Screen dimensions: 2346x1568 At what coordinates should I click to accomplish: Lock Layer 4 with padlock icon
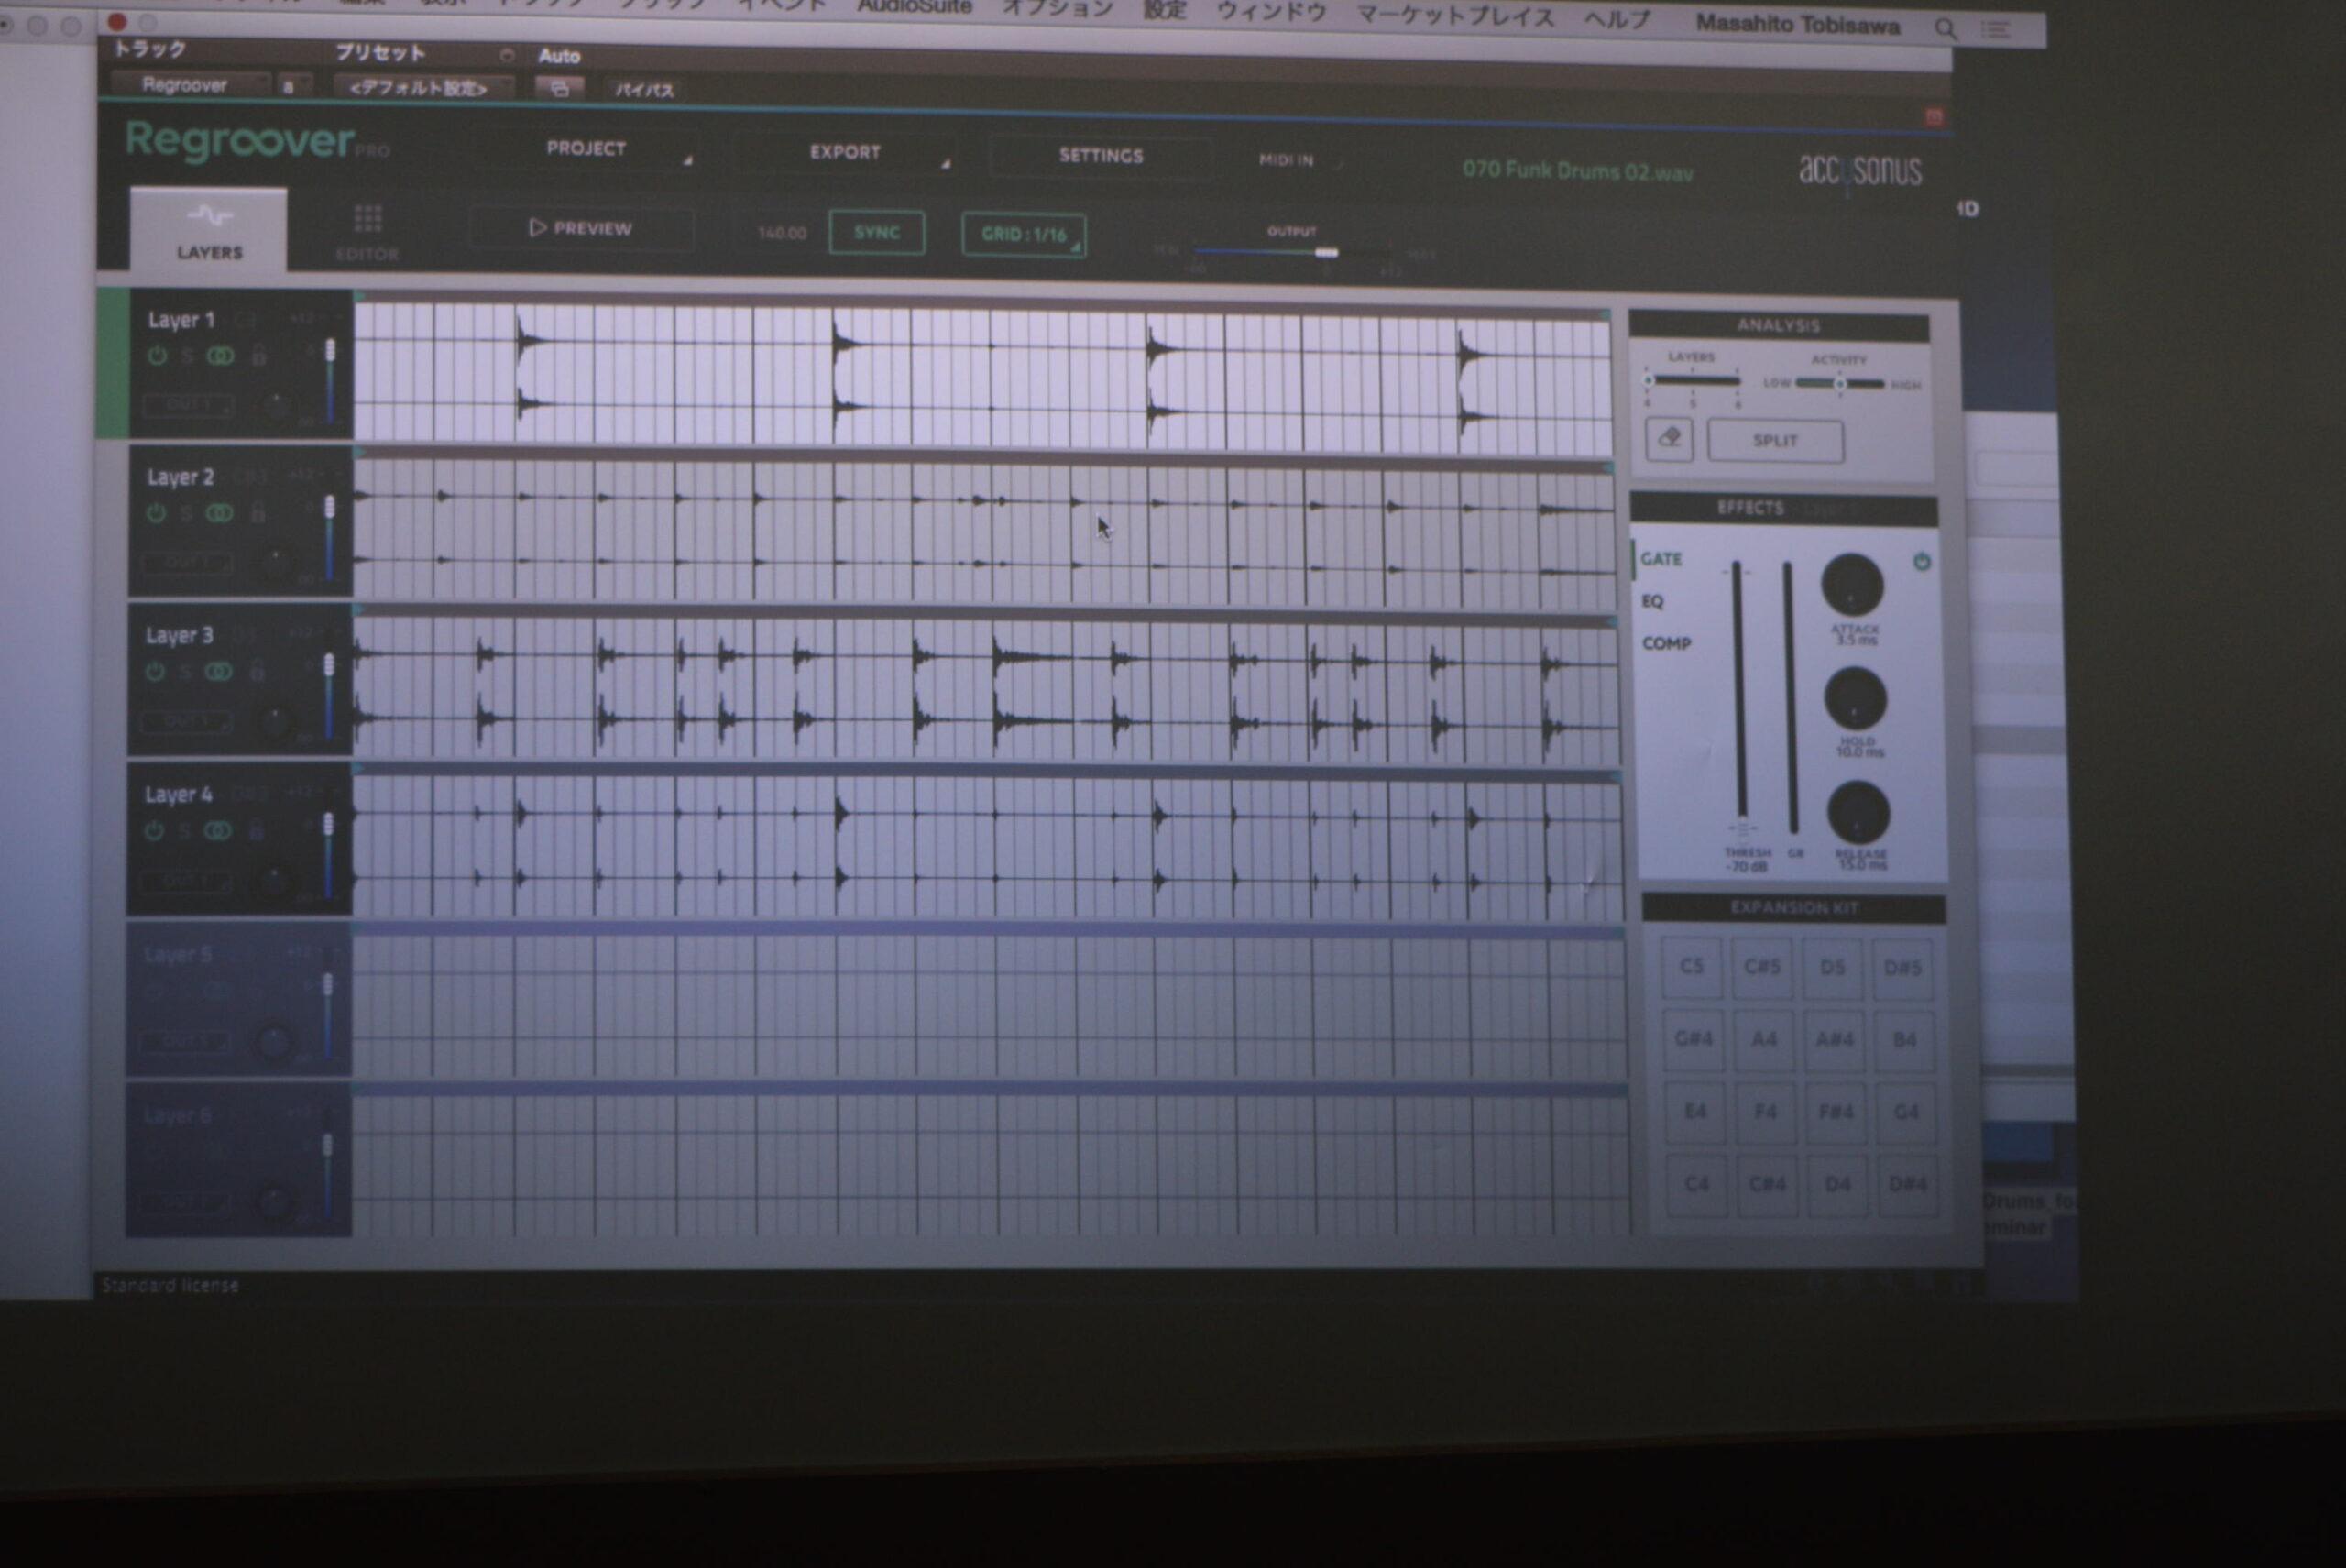tap(256, 830)
